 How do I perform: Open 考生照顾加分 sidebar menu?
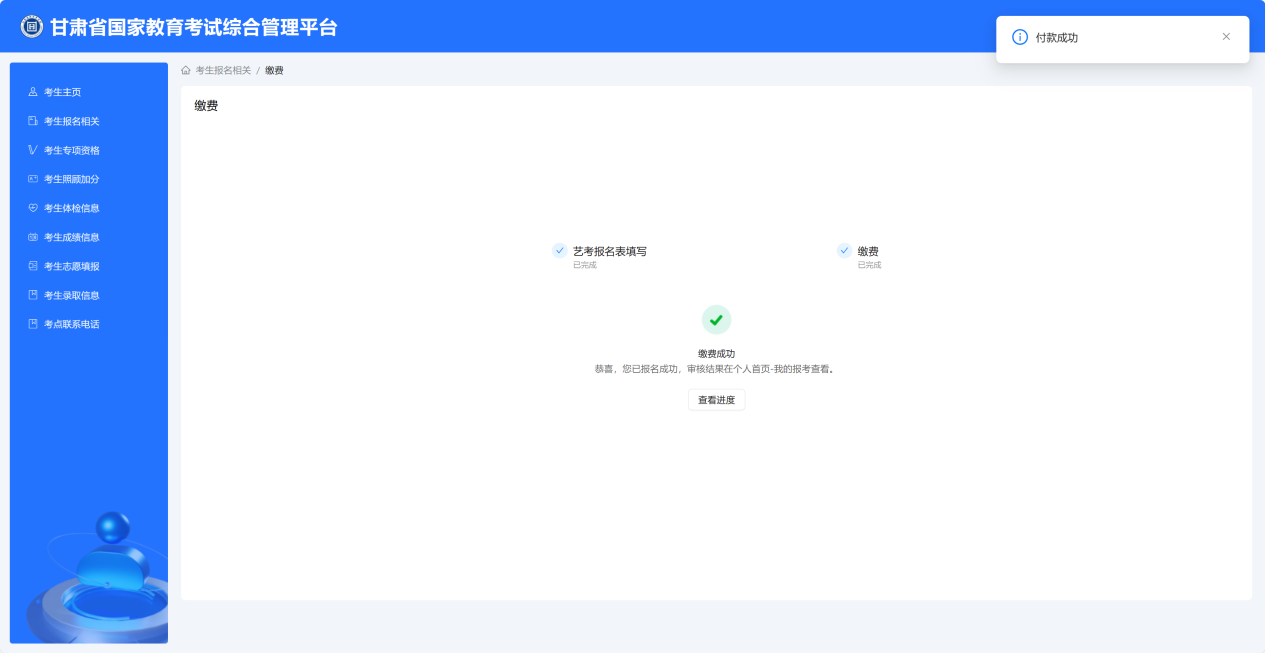[71, 179]
